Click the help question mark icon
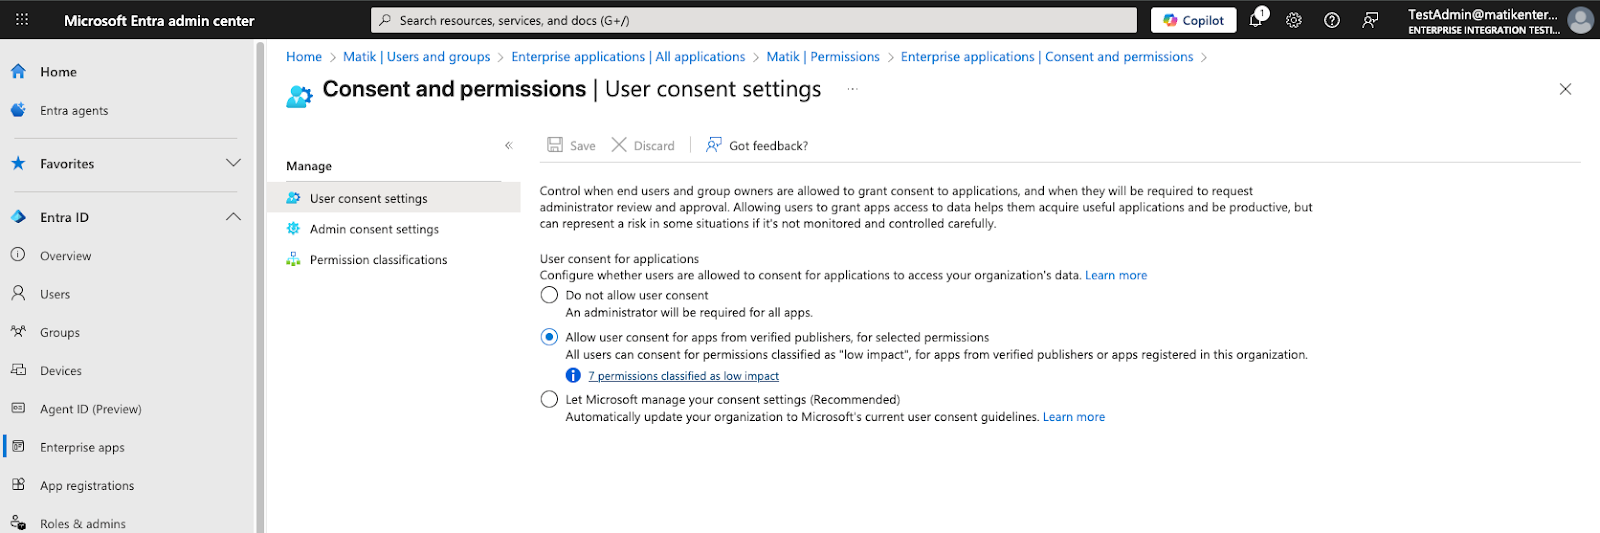Viewport: 1600px width, 533px height. (1332, 20)
